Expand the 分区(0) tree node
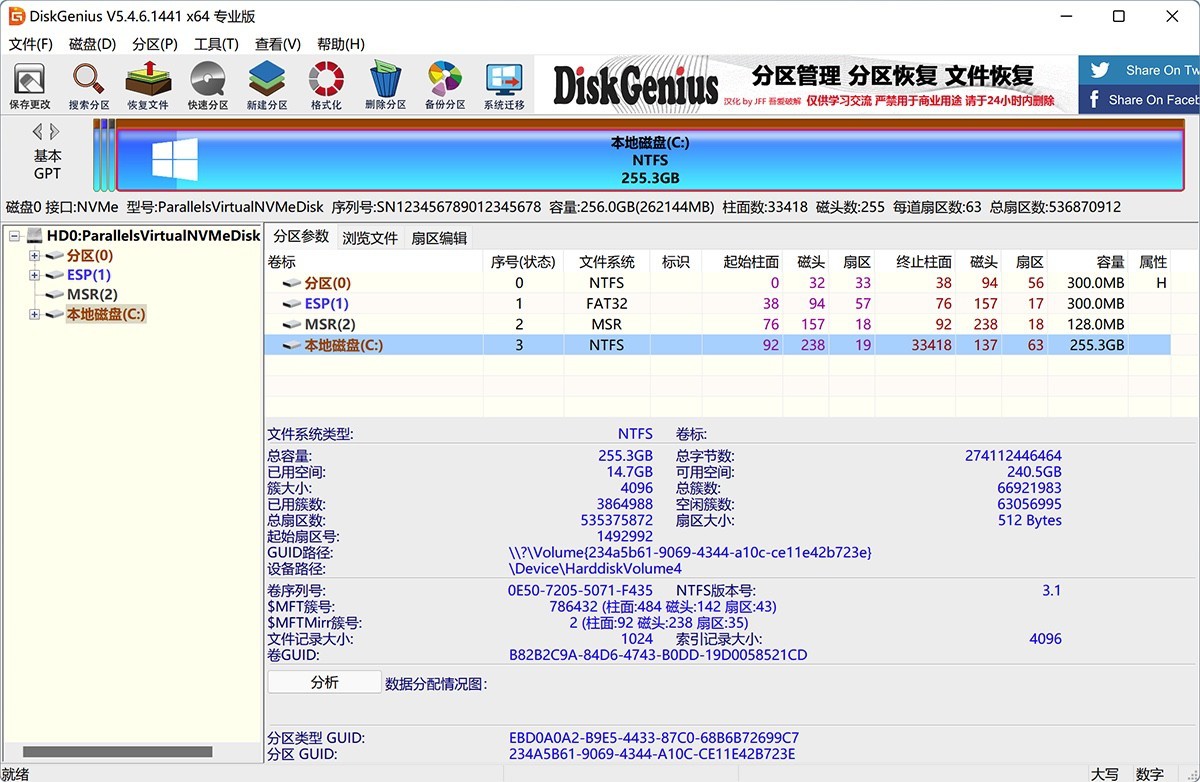Viewport: 1200px width, 782px height. (33, 255)
